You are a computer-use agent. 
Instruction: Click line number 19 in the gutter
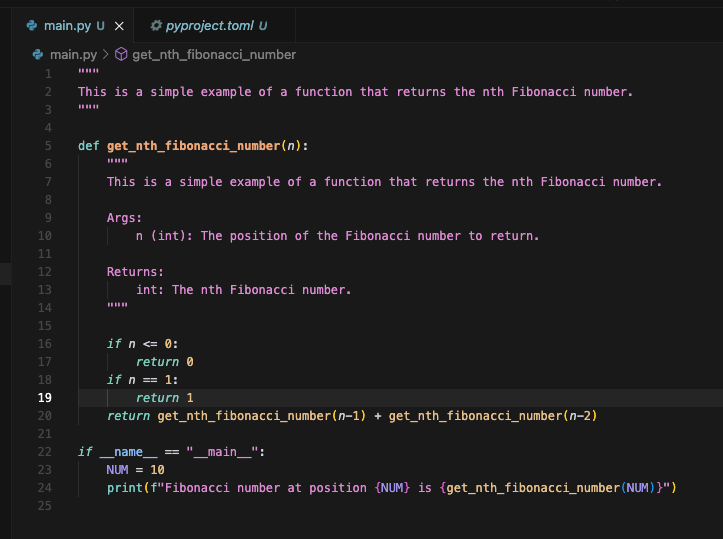(44, 398)
